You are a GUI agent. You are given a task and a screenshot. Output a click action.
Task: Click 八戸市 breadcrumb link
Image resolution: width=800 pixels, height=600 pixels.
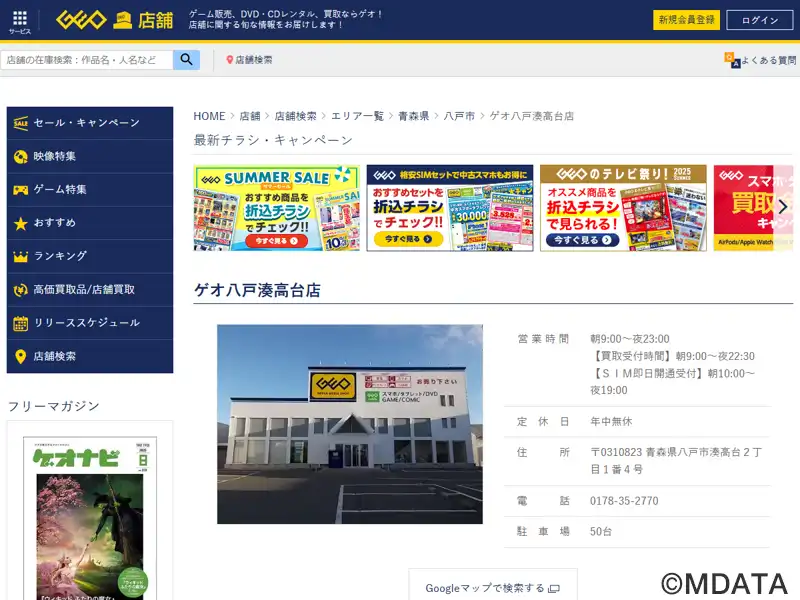pyautogui.click(x=459, y=116)
